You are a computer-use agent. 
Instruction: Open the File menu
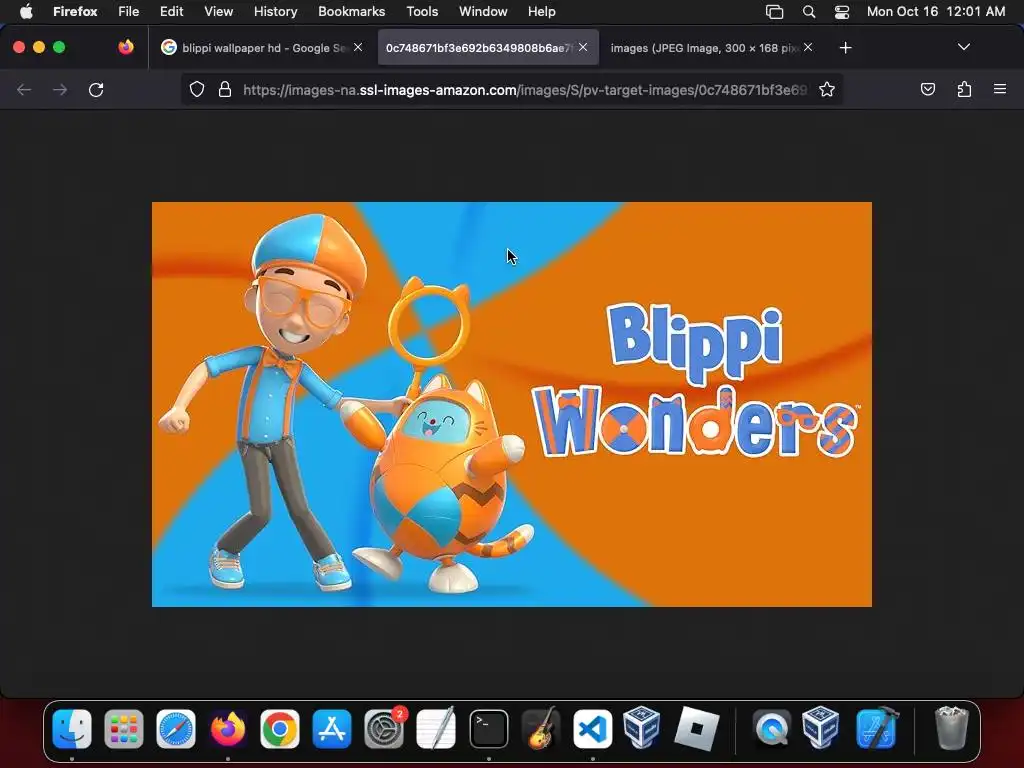(128, 12)
